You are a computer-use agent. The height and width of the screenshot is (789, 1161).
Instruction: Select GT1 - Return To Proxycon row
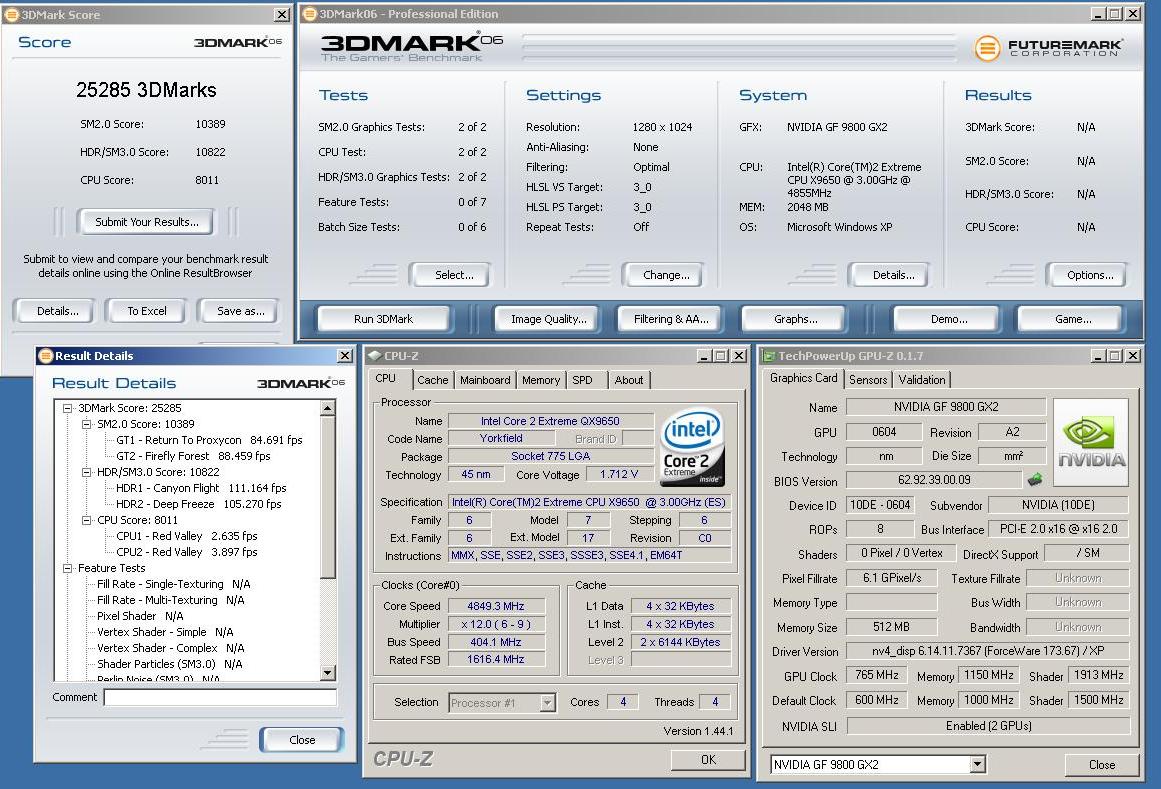coord(209,440)
